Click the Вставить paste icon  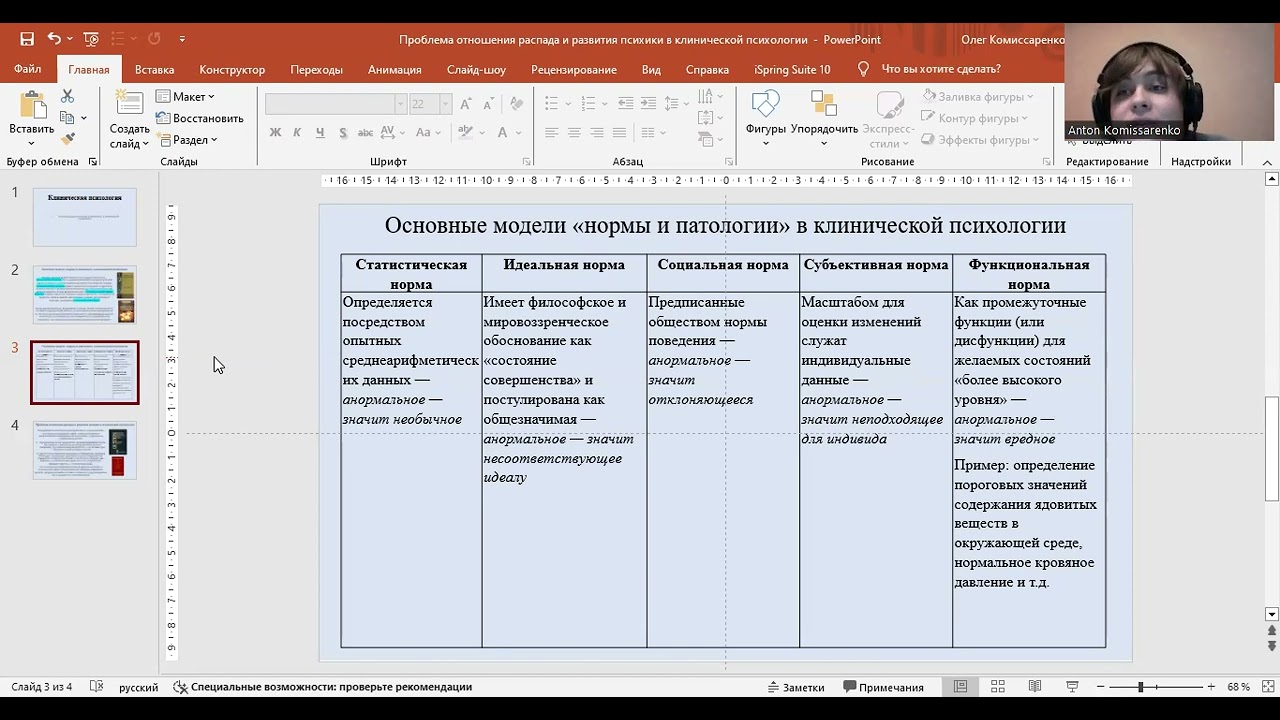31,106
